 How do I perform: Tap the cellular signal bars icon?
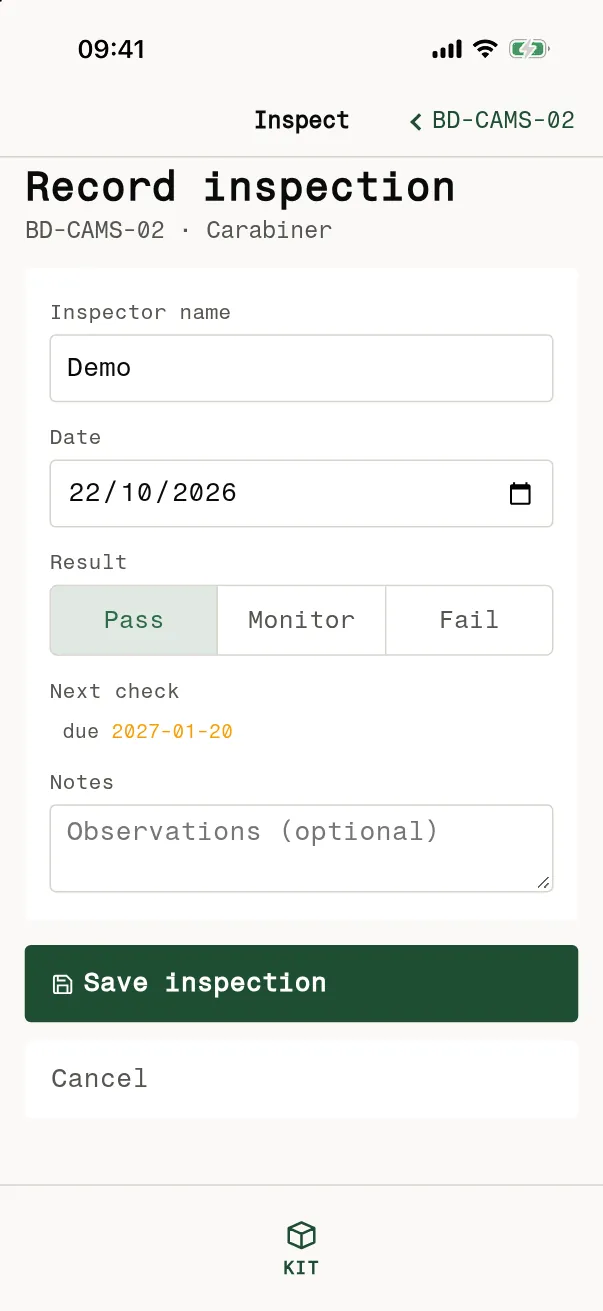(x=447, y=50)
